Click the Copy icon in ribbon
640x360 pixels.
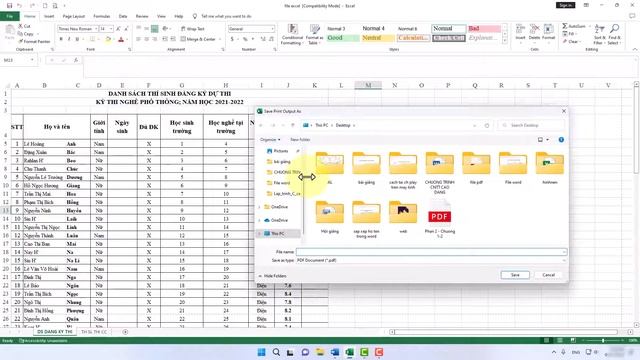coord(20,34)
